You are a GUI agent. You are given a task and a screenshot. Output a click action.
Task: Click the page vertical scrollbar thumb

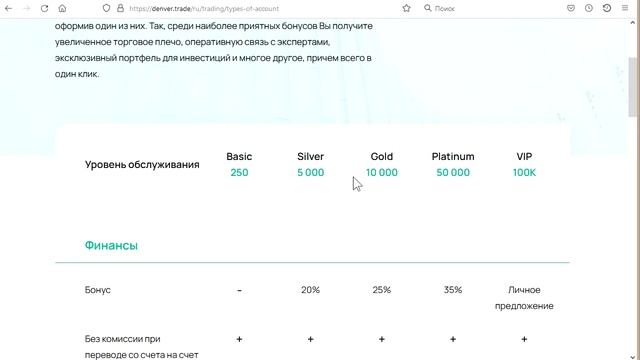pyautogui.click(x=632, y=87)
